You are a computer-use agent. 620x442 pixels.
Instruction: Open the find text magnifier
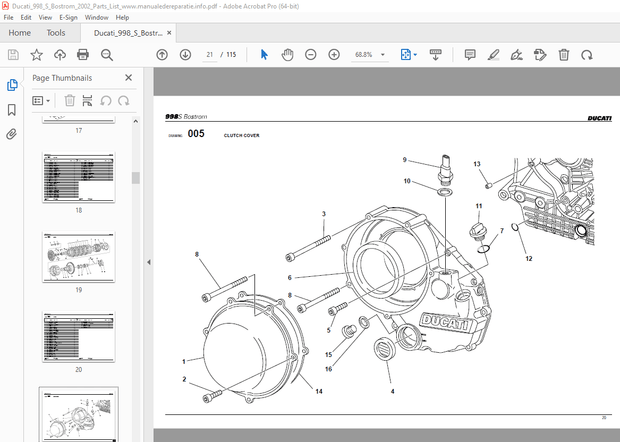pos(107,55)
